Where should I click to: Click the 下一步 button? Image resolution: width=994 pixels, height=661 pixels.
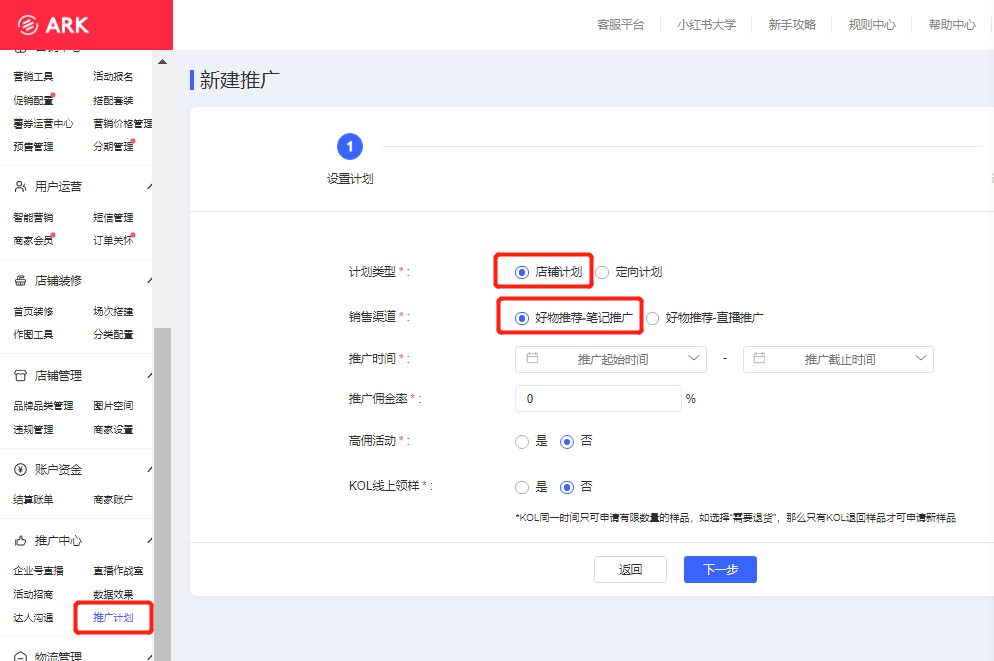pyautogui.click(x=720, y=570)
